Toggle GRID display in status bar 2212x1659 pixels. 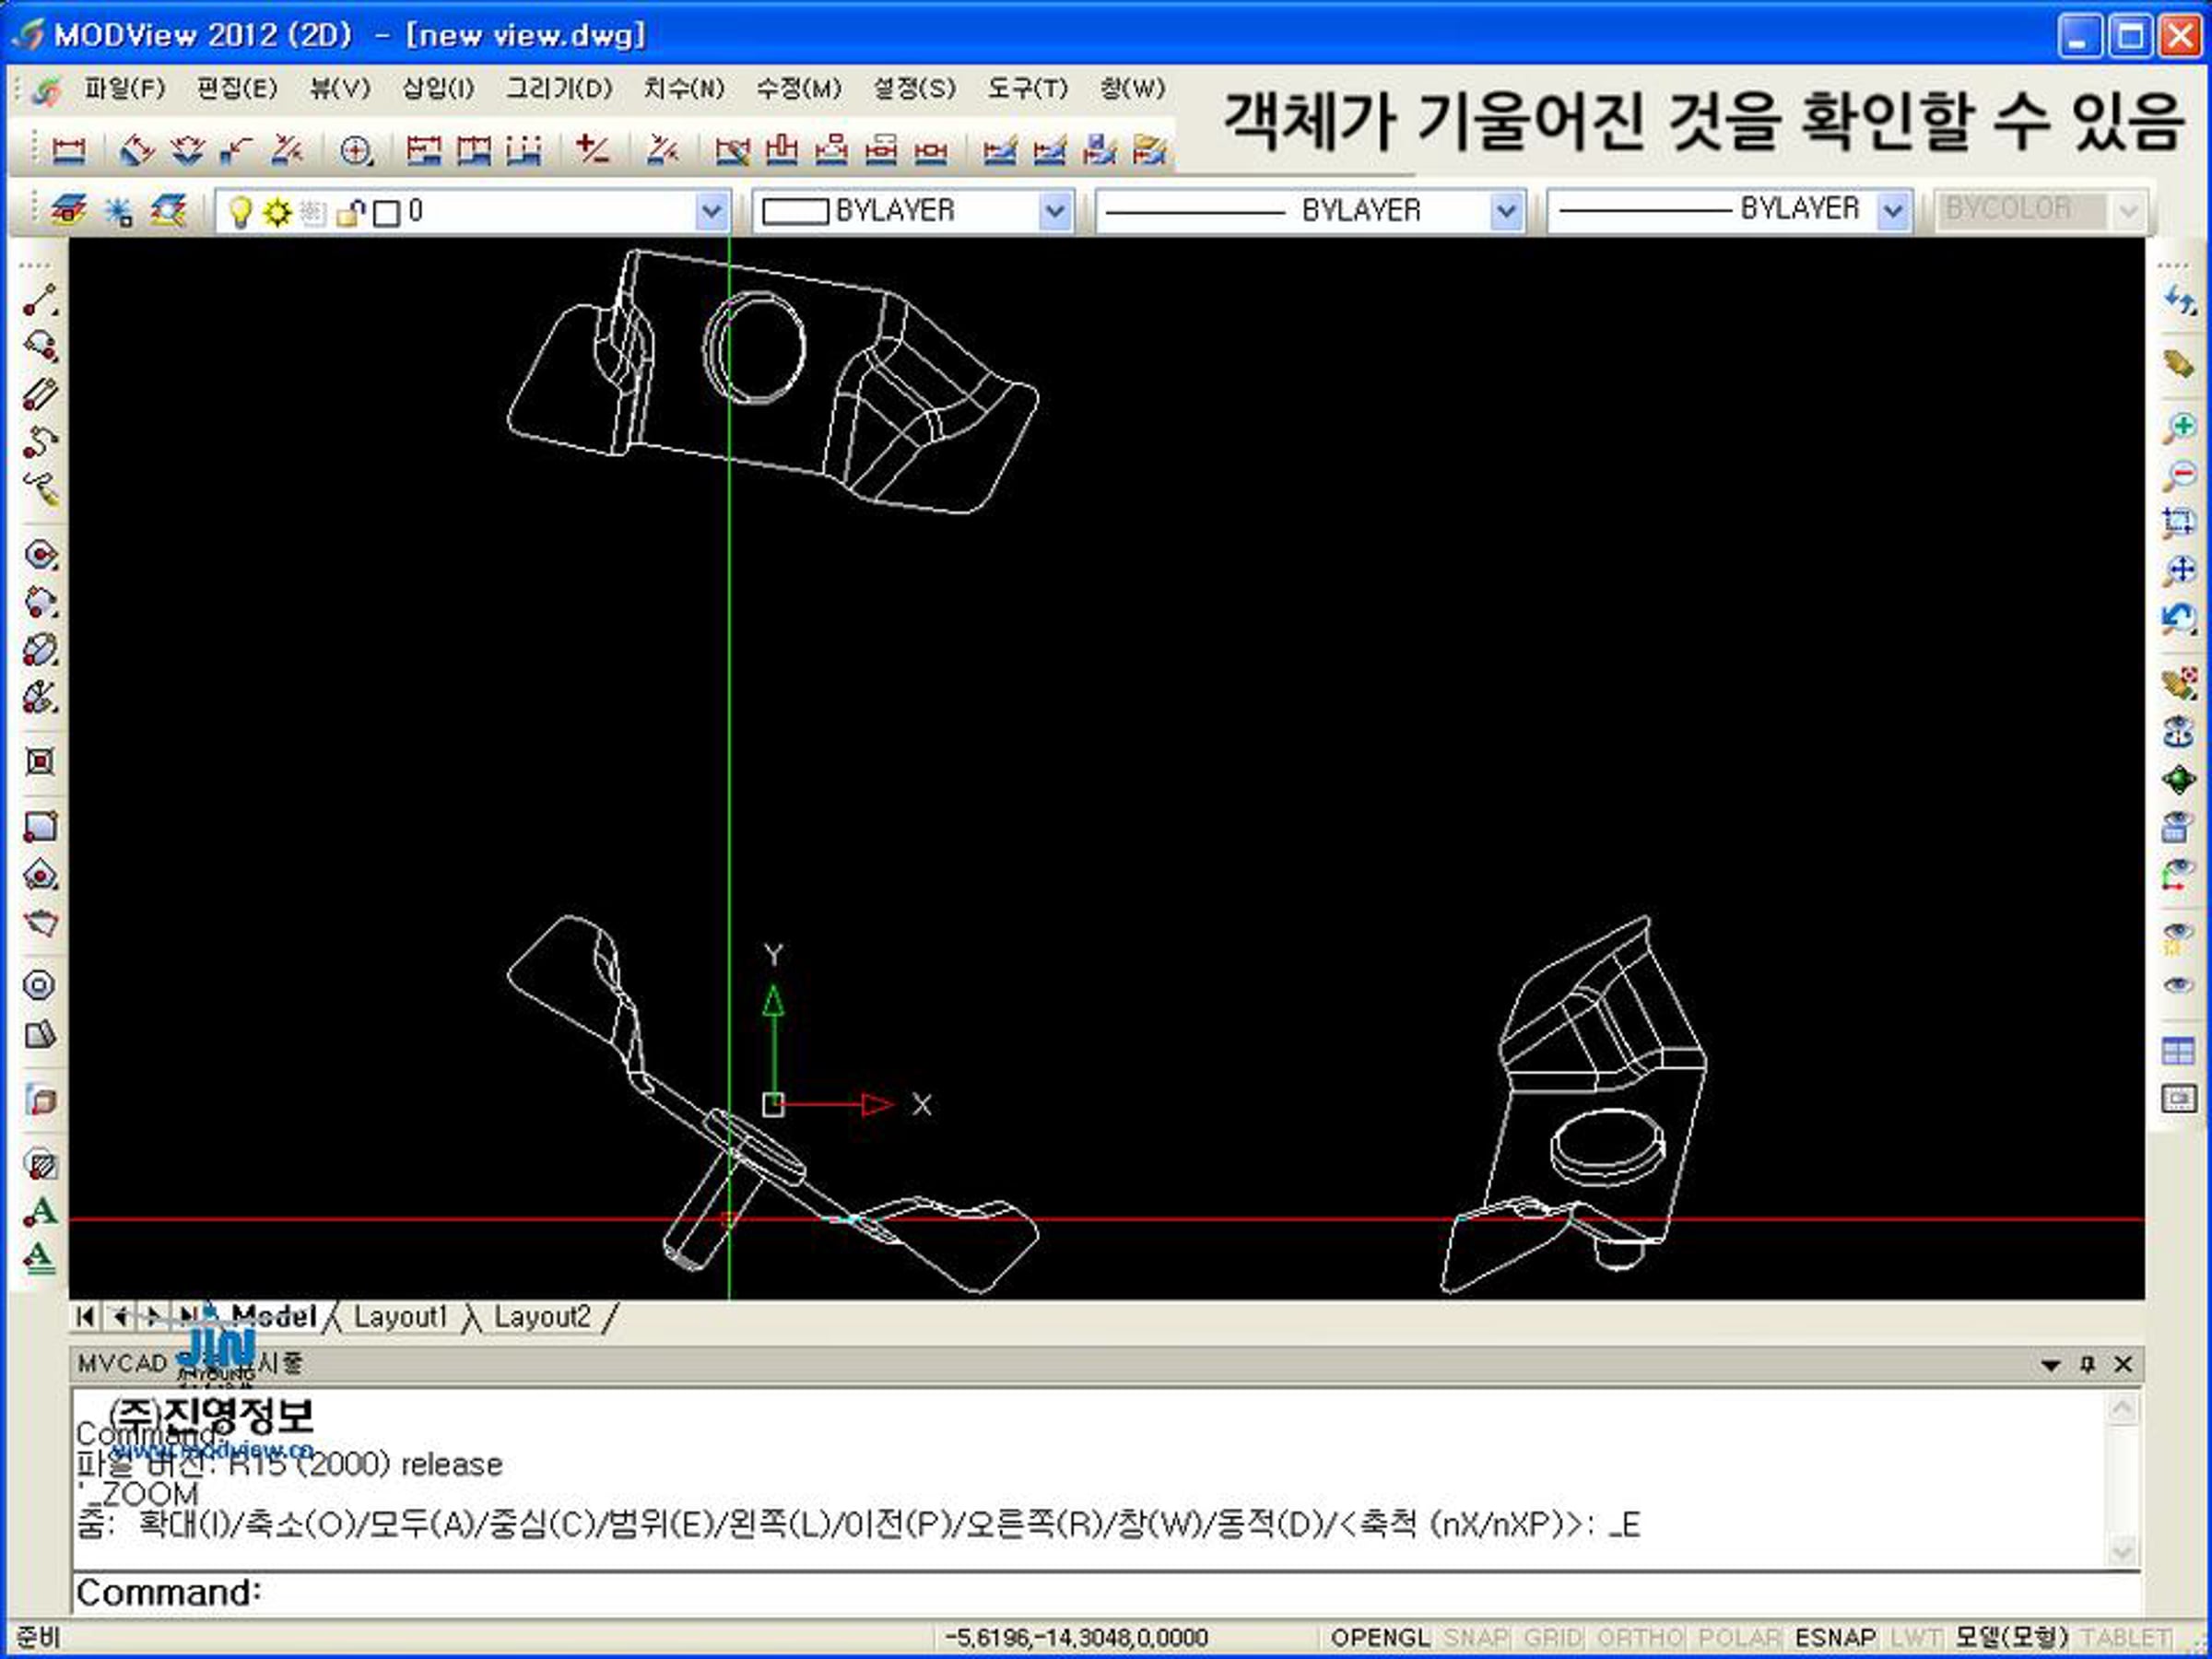(1552, 1637)
